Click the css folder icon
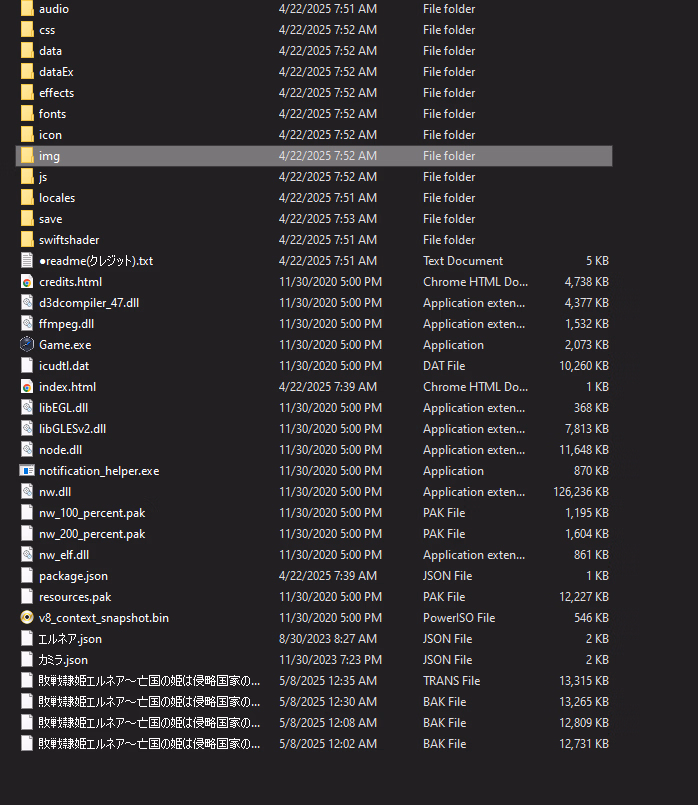 [x=27, y=30]
